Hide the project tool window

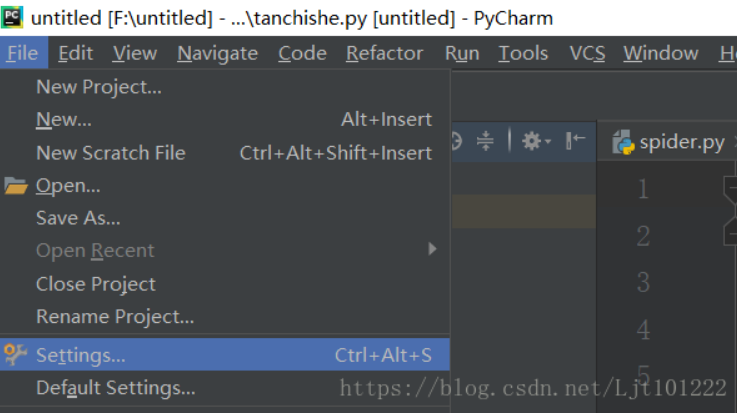click(x=575, y=142)
